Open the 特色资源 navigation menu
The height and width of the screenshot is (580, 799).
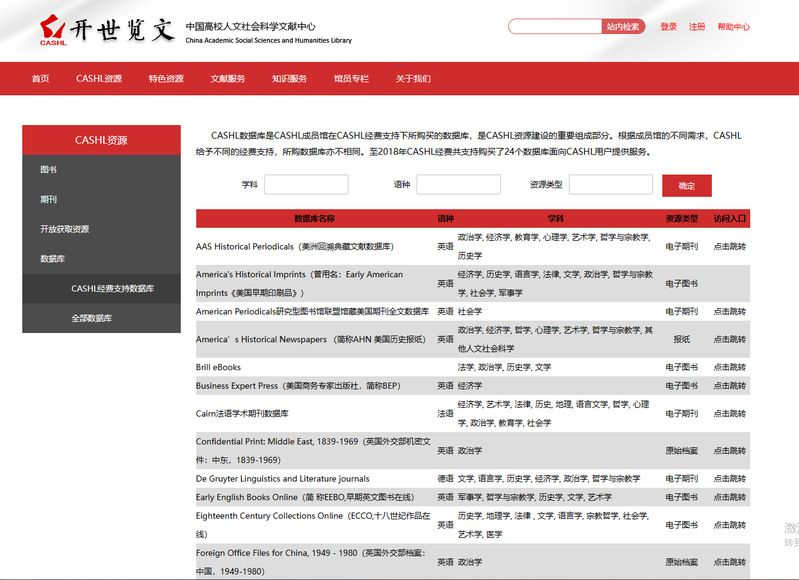click(166, 79)
